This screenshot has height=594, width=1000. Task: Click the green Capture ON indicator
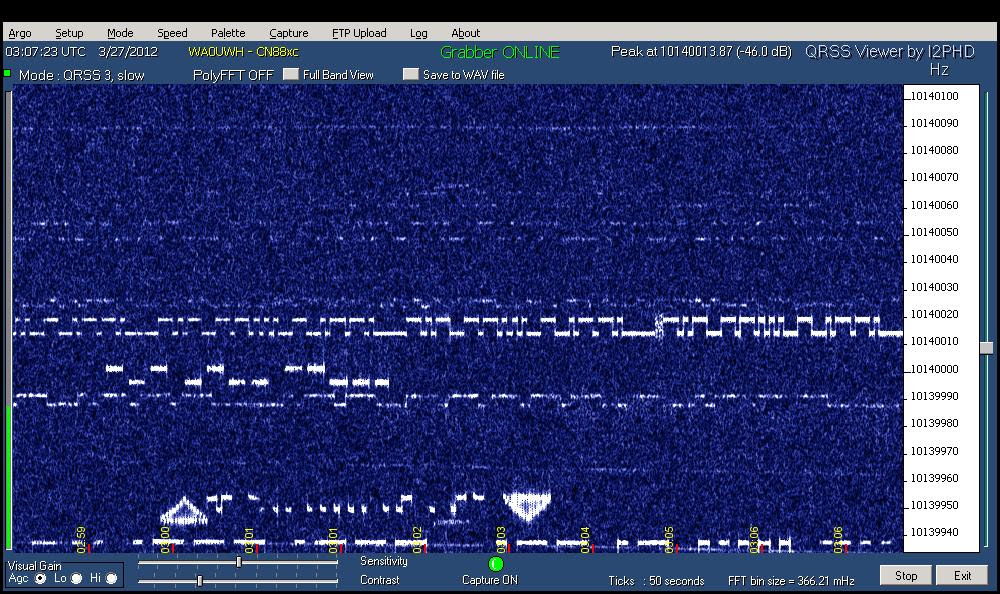click(496, 564)
